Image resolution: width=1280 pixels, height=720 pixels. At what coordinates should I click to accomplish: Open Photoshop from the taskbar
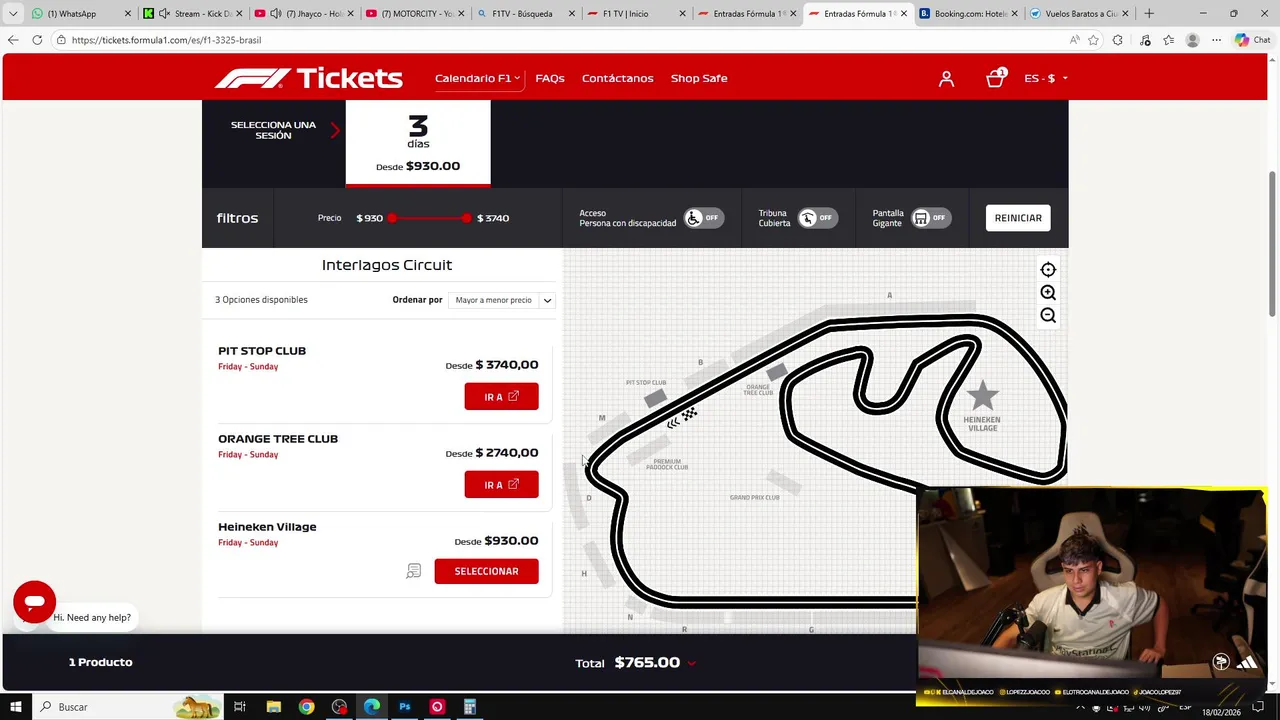(x=404, y=707)
